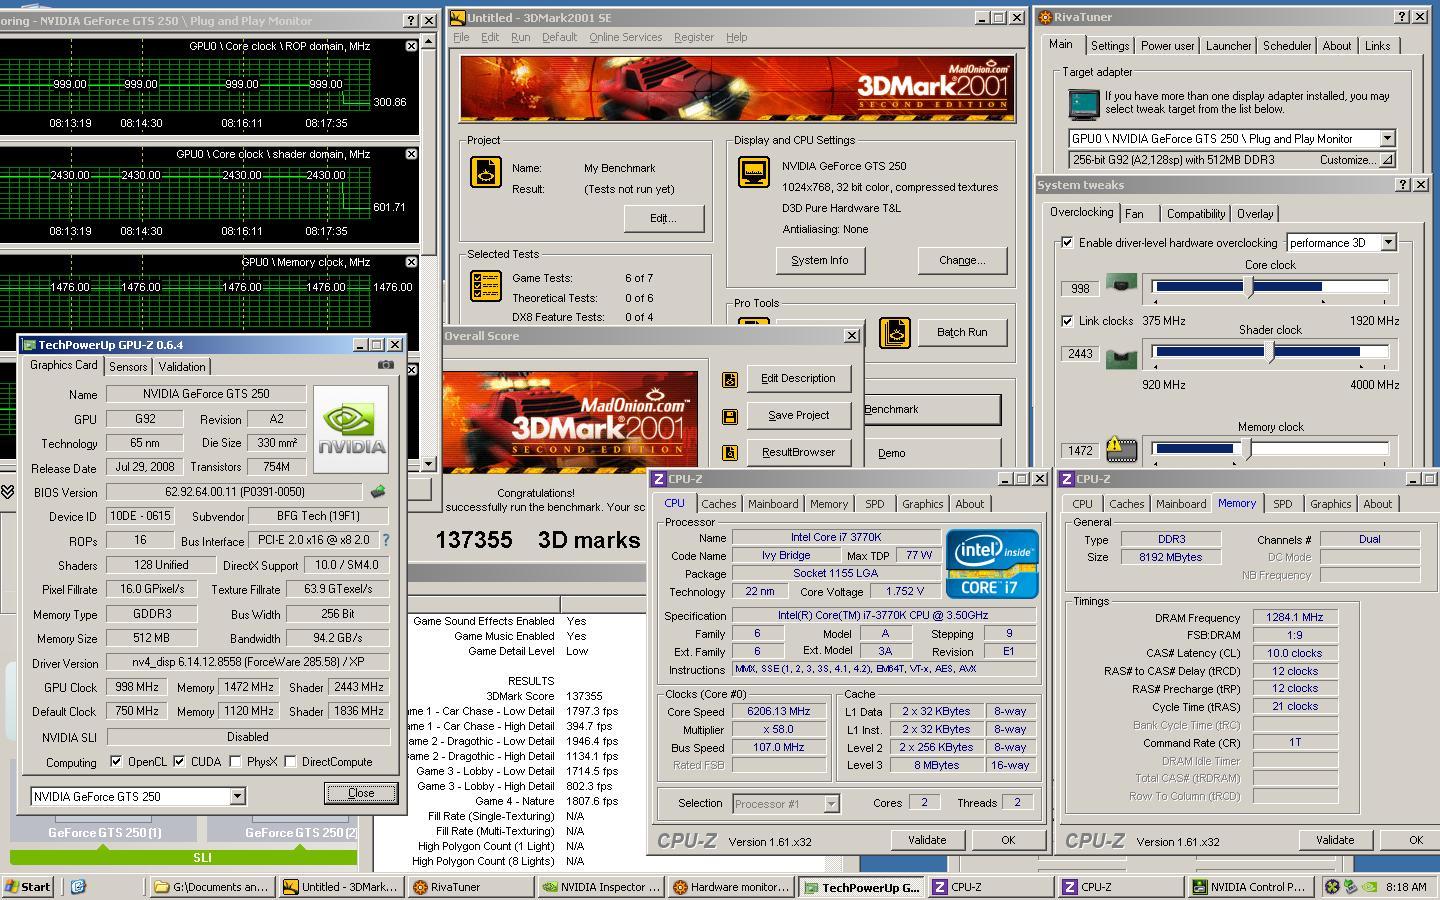
Task: Click the Shader clock slider in RivaTuner
Action: 1271,352
